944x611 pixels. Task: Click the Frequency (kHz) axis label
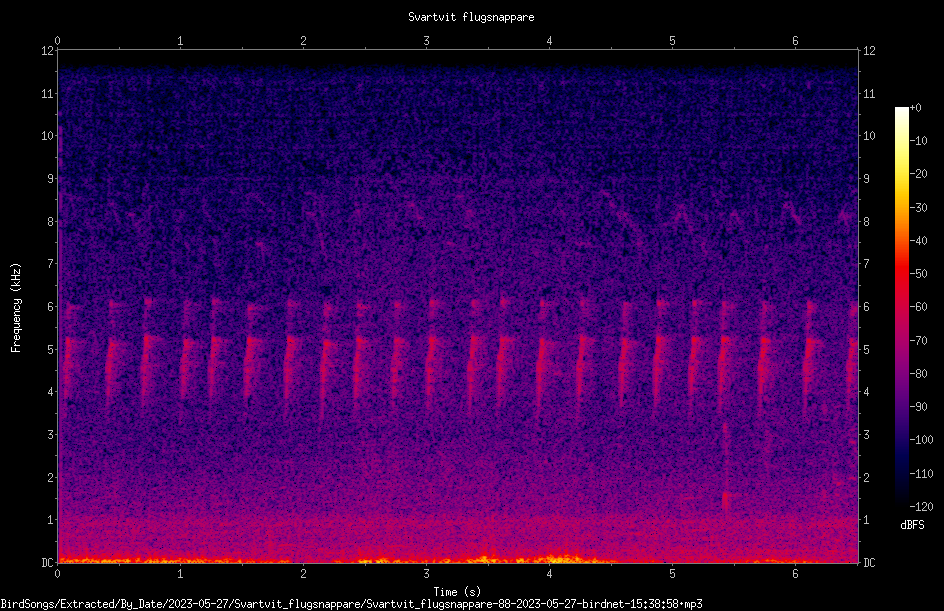(x=16, y=308)
